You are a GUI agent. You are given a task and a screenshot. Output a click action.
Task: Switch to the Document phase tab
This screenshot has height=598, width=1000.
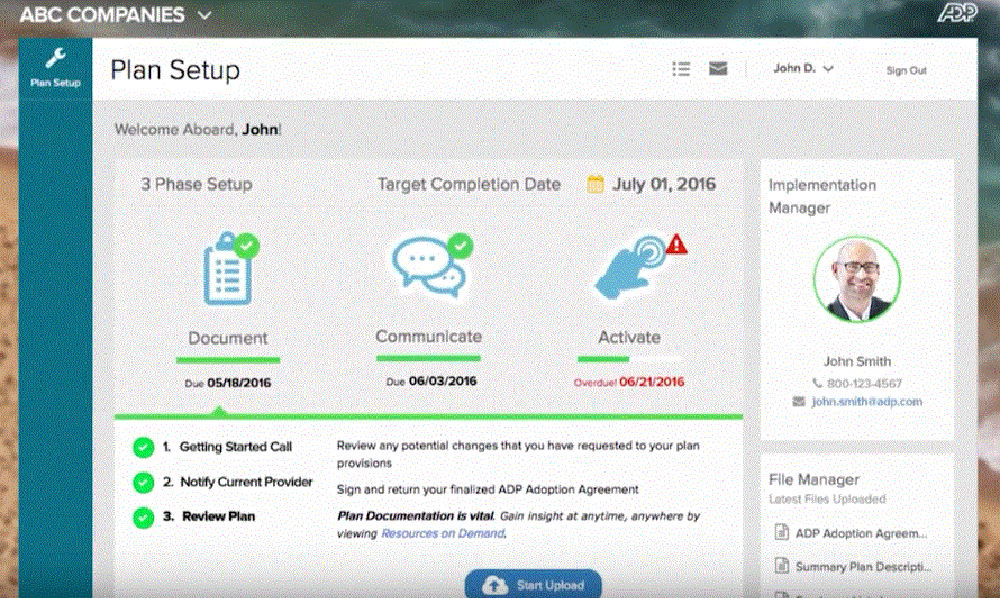228,338
